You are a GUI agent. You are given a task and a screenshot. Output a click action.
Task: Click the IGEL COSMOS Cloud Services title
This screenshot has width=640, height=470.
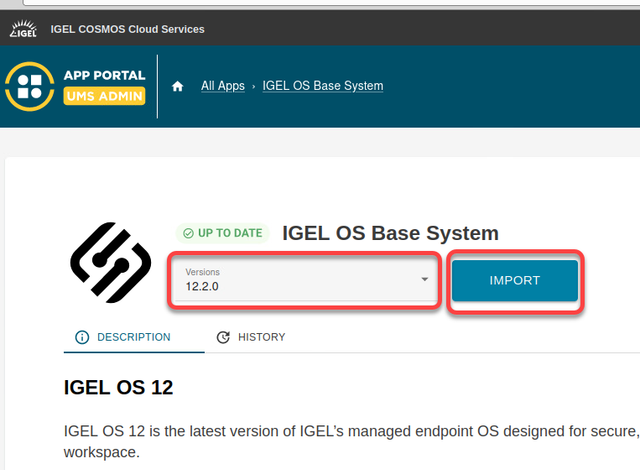[x=127, y=29]
